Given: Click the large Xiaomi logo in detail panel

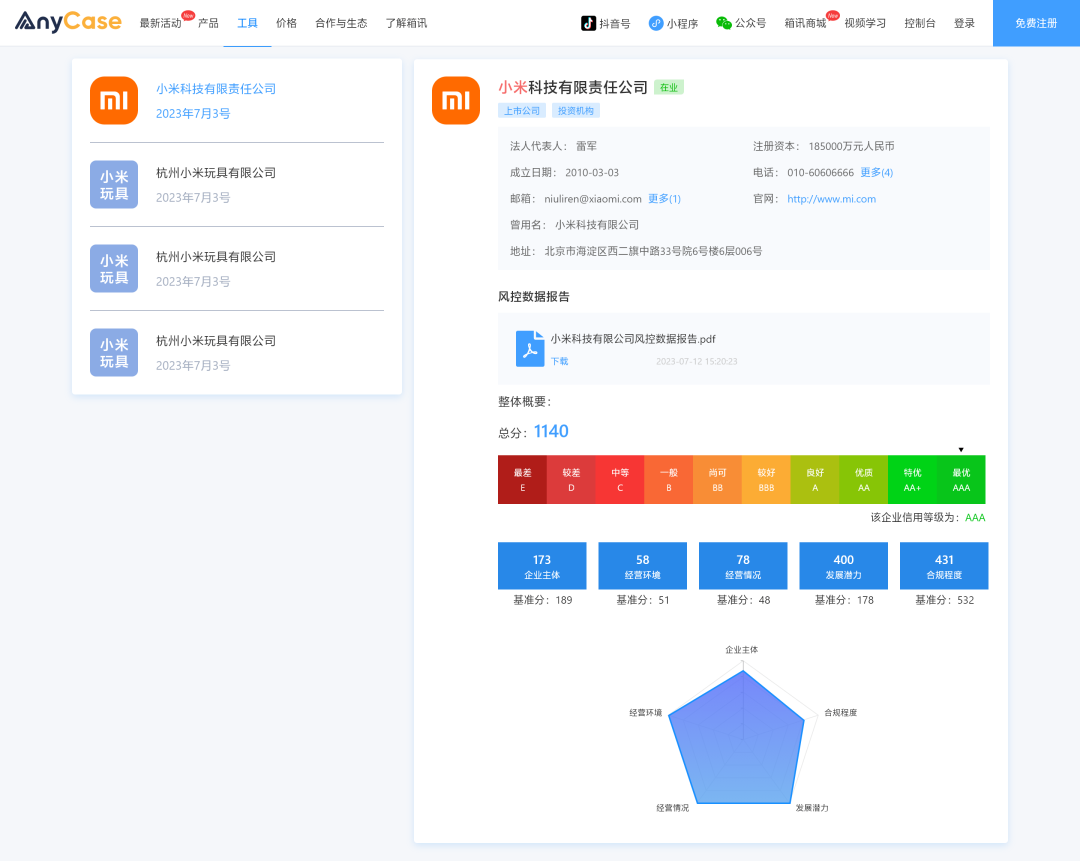Looking at the screenshot, I should [x=456, y=101].
